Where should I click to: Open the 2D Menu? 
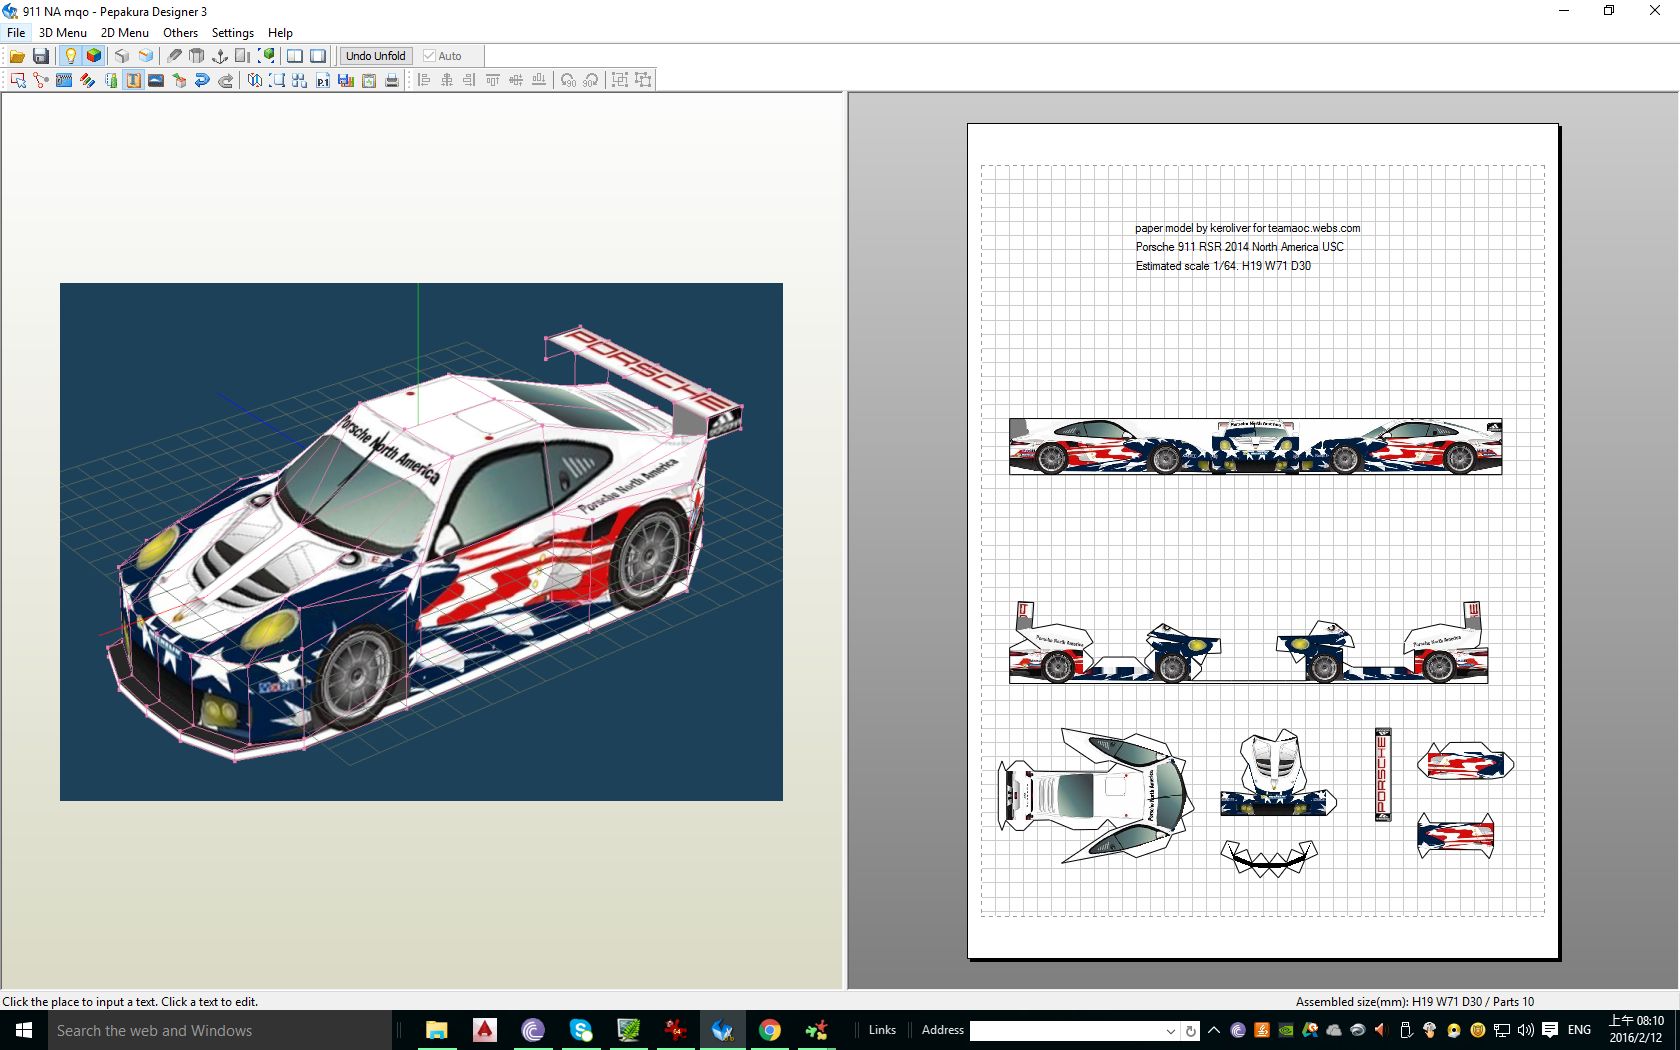click(124, 33)
